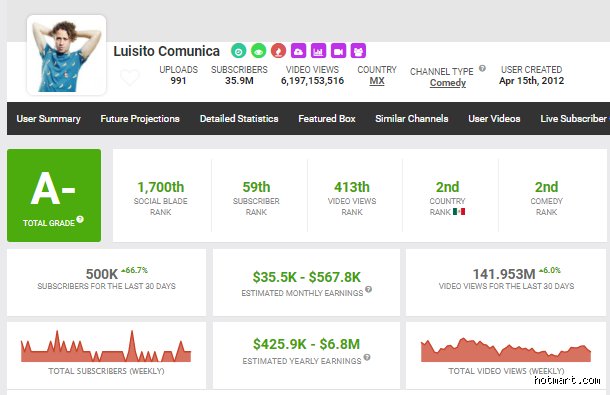The width and height of the screenshot is (610, 395).
Task: Click the purple group badge icon
Action: [358, 51]
